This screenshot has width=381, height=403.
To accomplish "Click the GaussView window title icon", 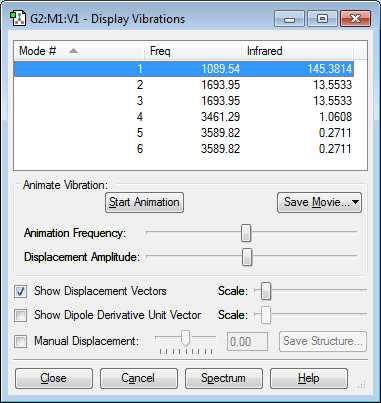I will 18,19.
